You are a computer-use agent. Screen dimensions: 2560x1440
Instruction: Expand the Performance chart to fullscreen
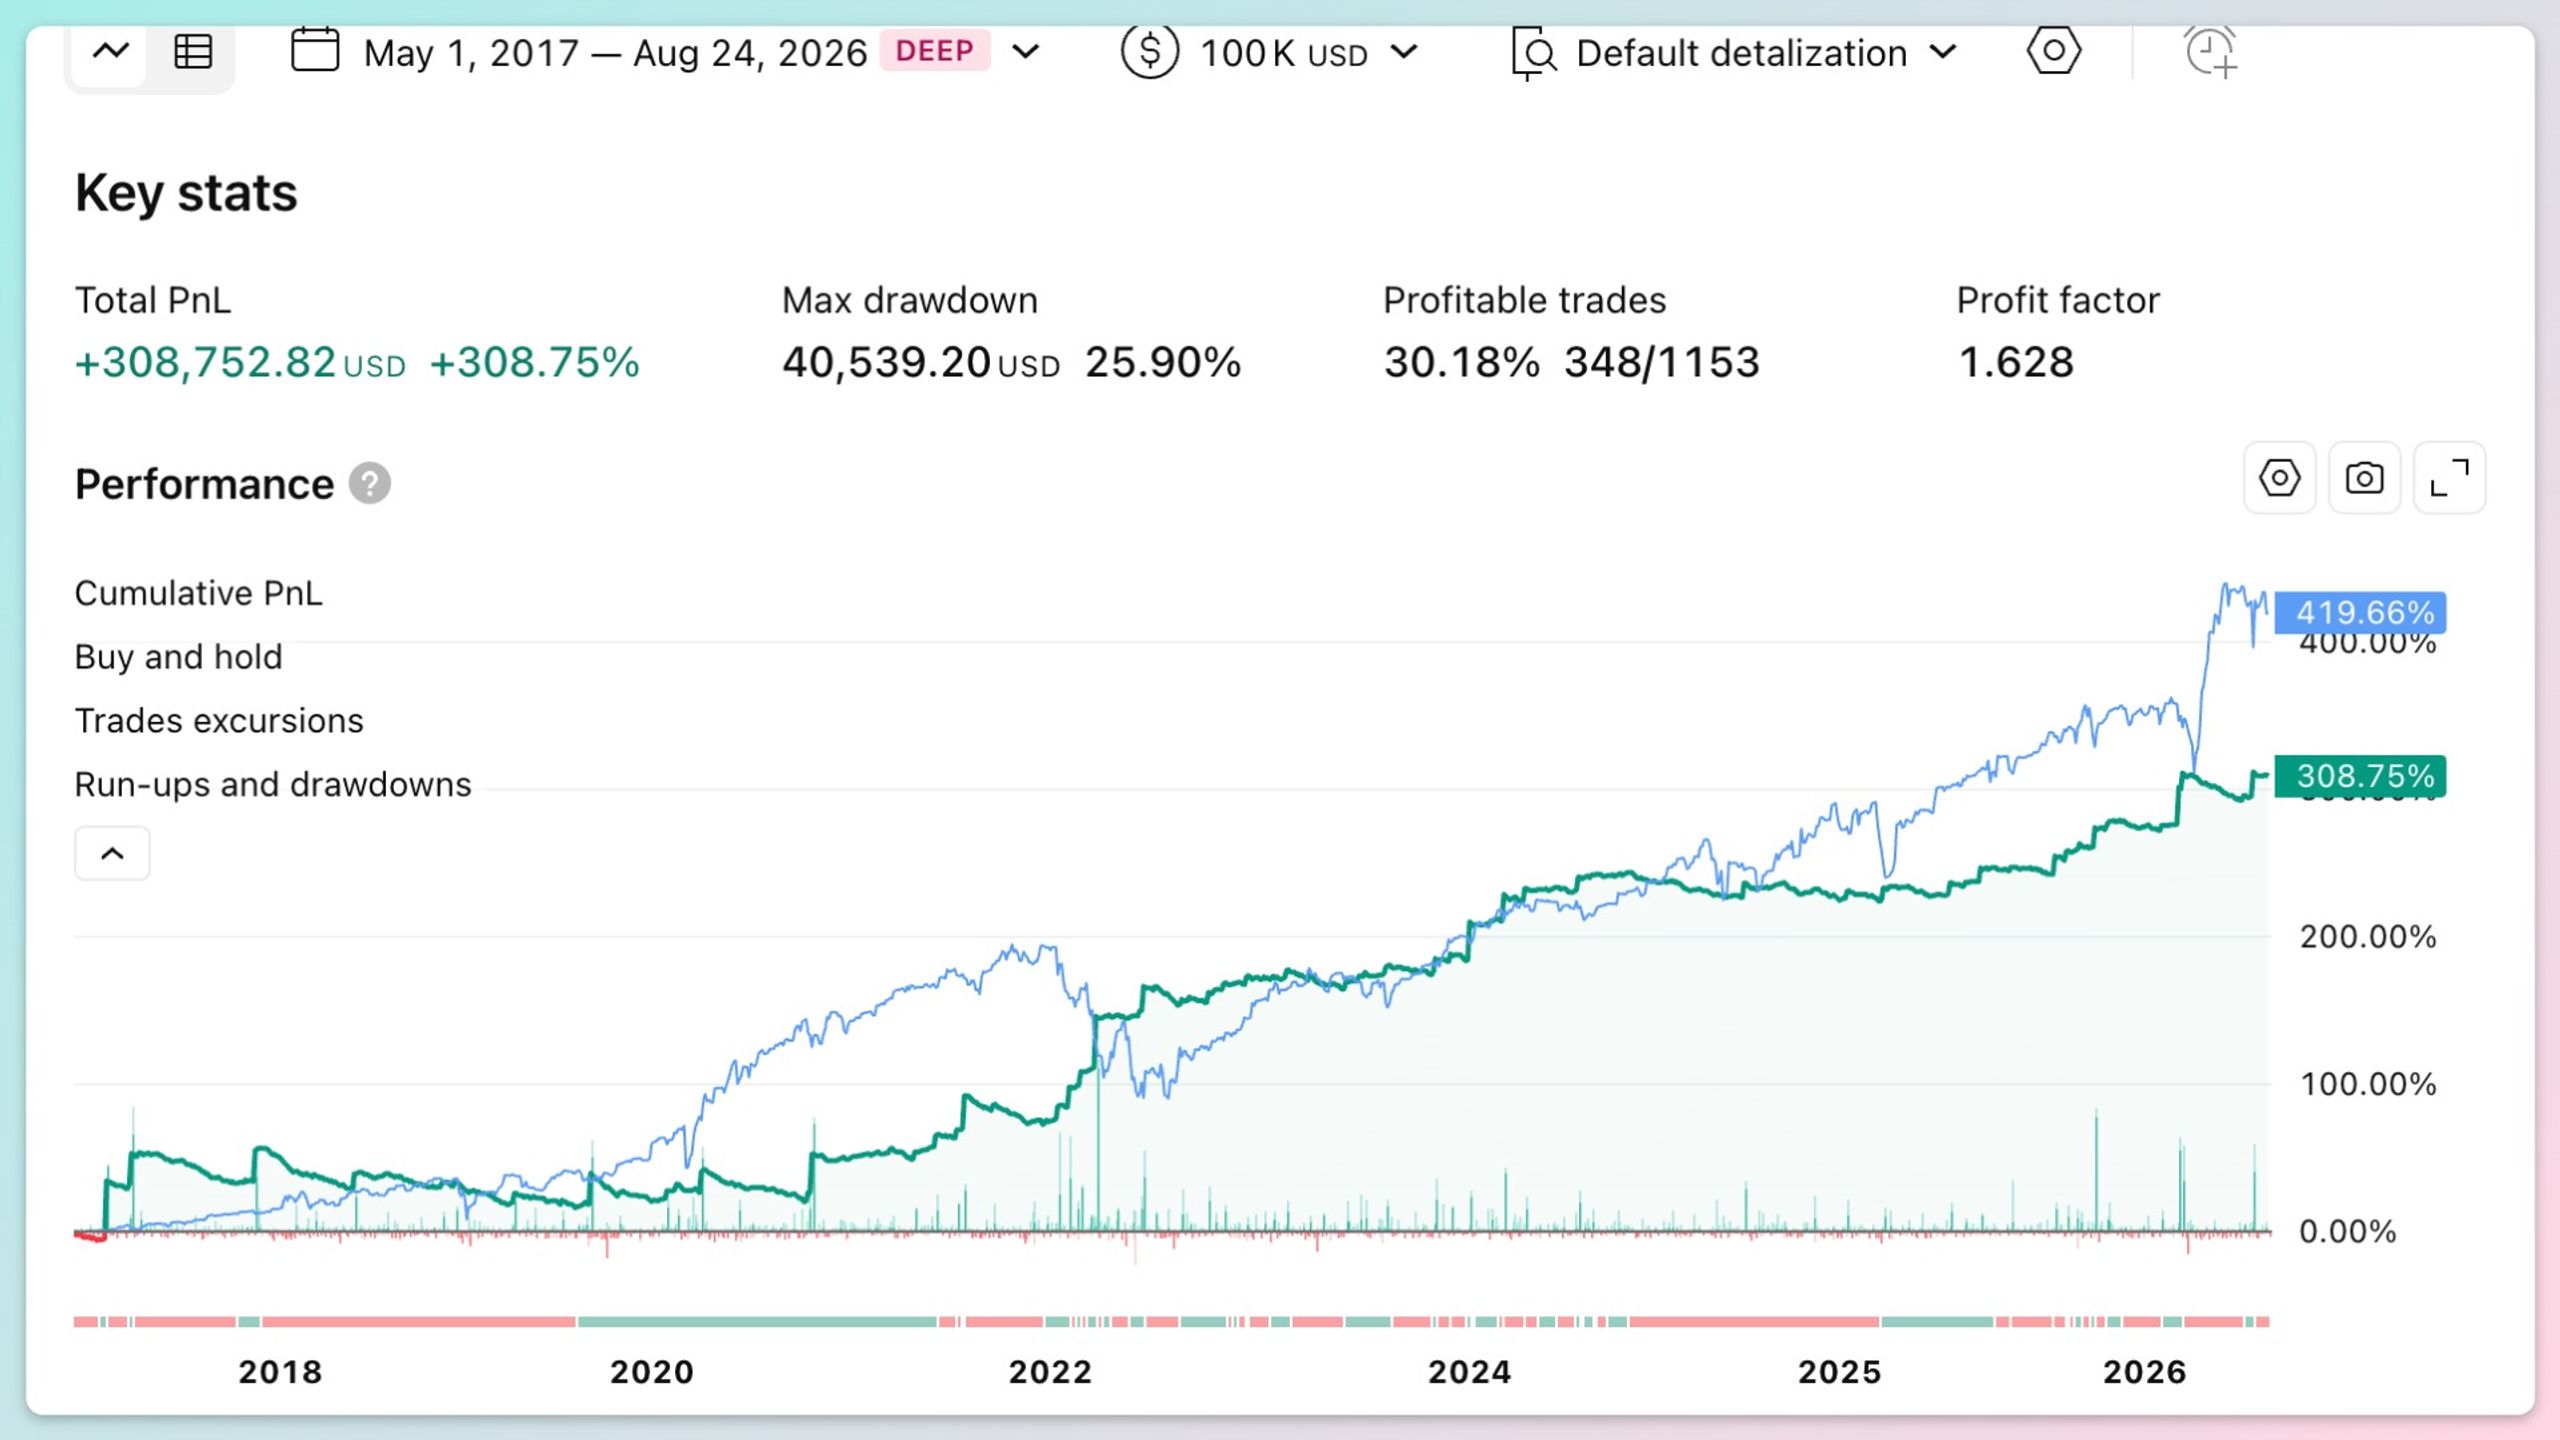2449,478
